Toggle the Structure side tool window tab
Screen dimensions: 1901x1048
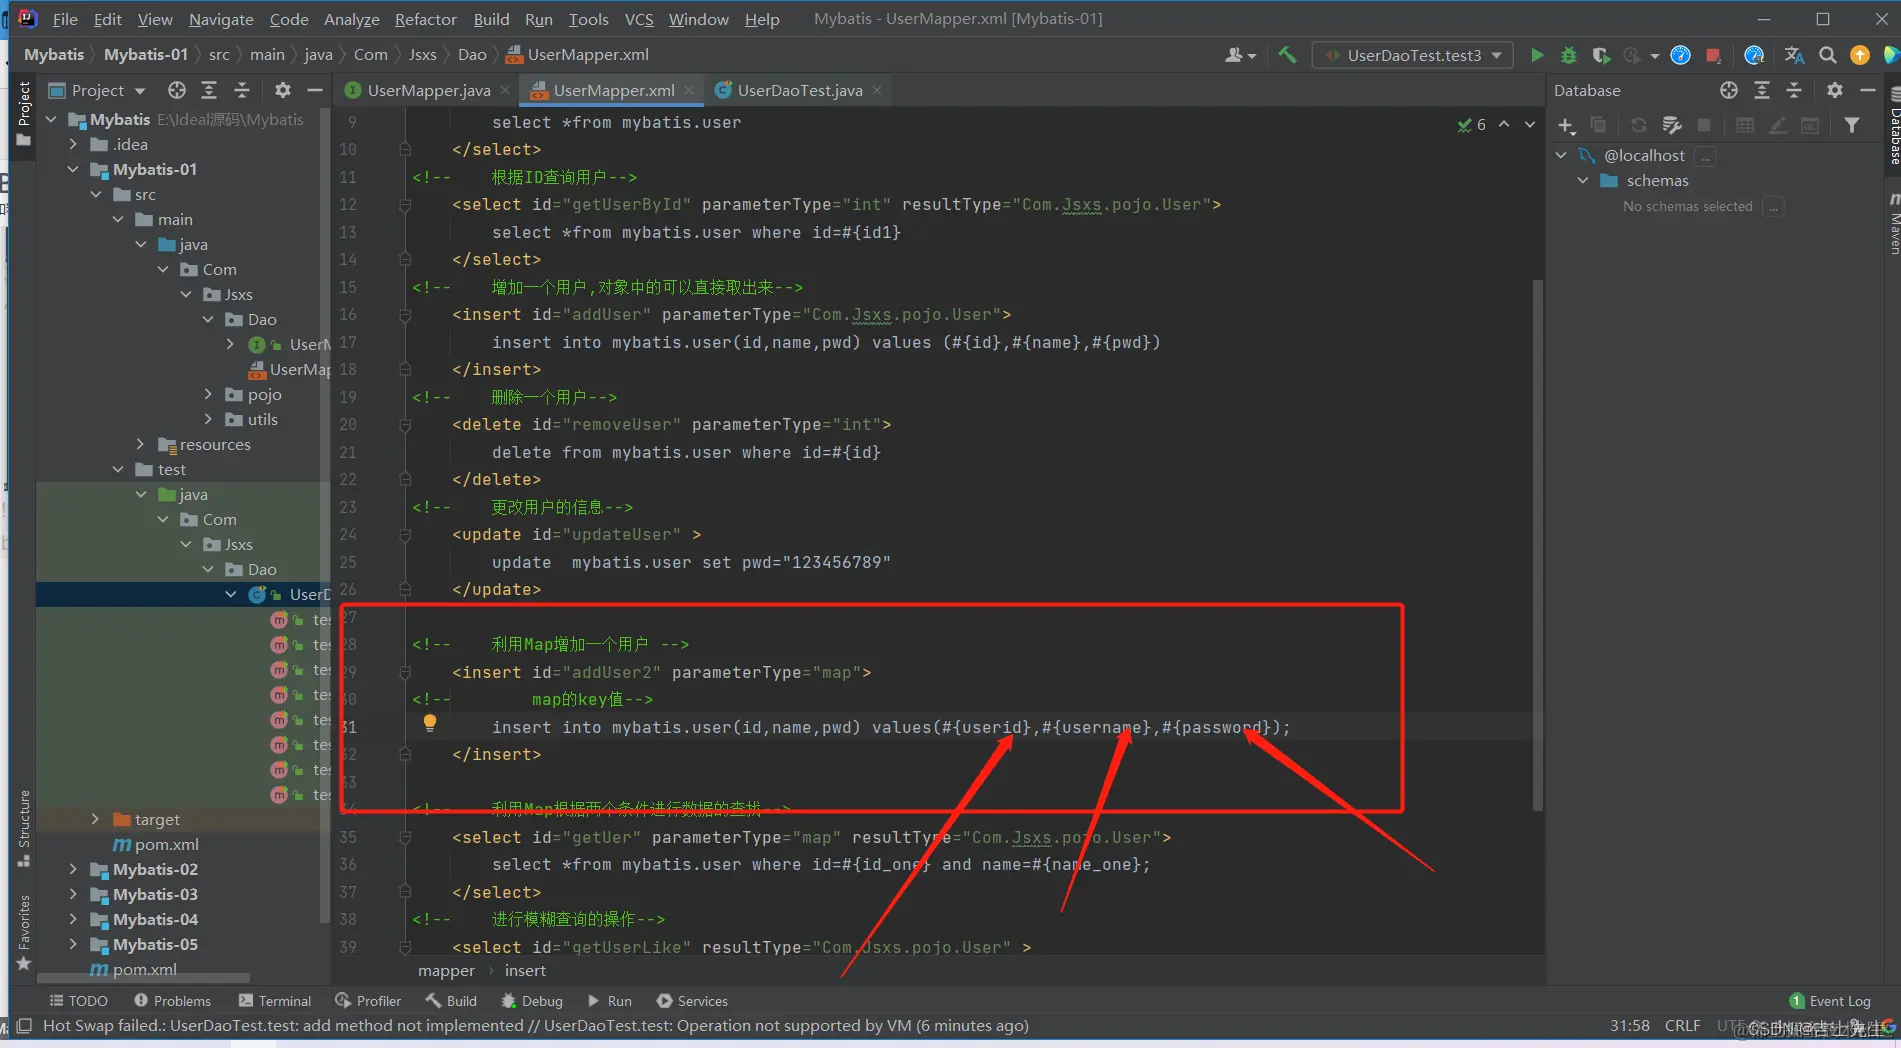click(24, 828)
